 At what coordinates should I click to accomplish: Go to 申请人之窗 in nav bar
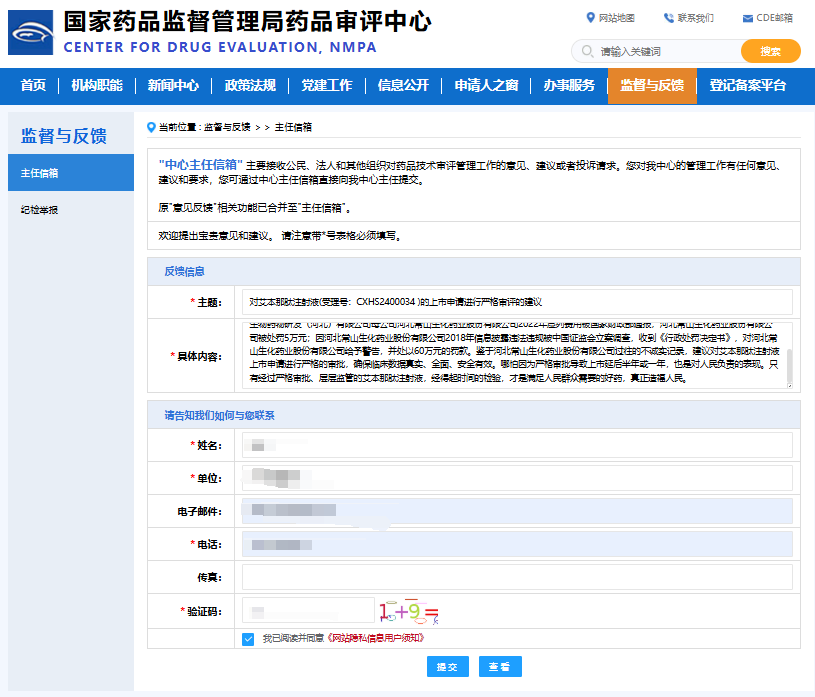point(486,85)
